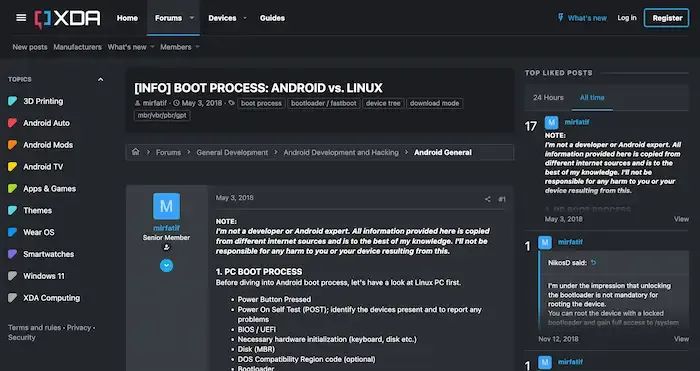
Task: Click the XDA logo
Action: pos(67,19)
